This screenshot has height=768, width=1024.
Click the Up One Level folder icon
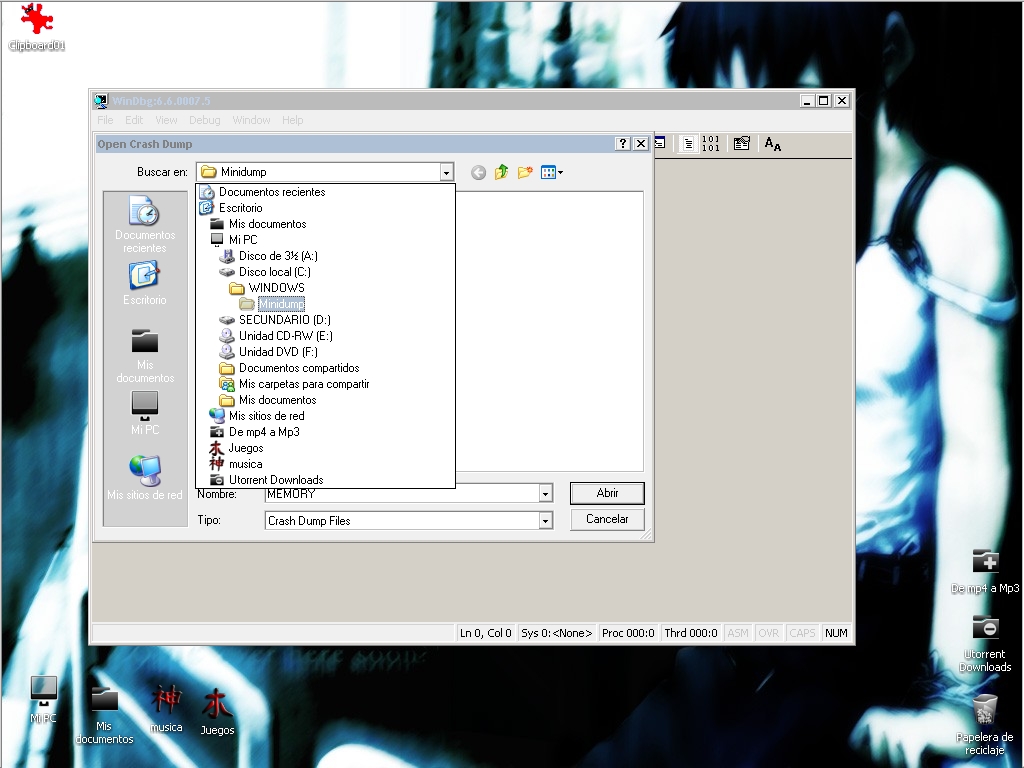coord(502,172)
